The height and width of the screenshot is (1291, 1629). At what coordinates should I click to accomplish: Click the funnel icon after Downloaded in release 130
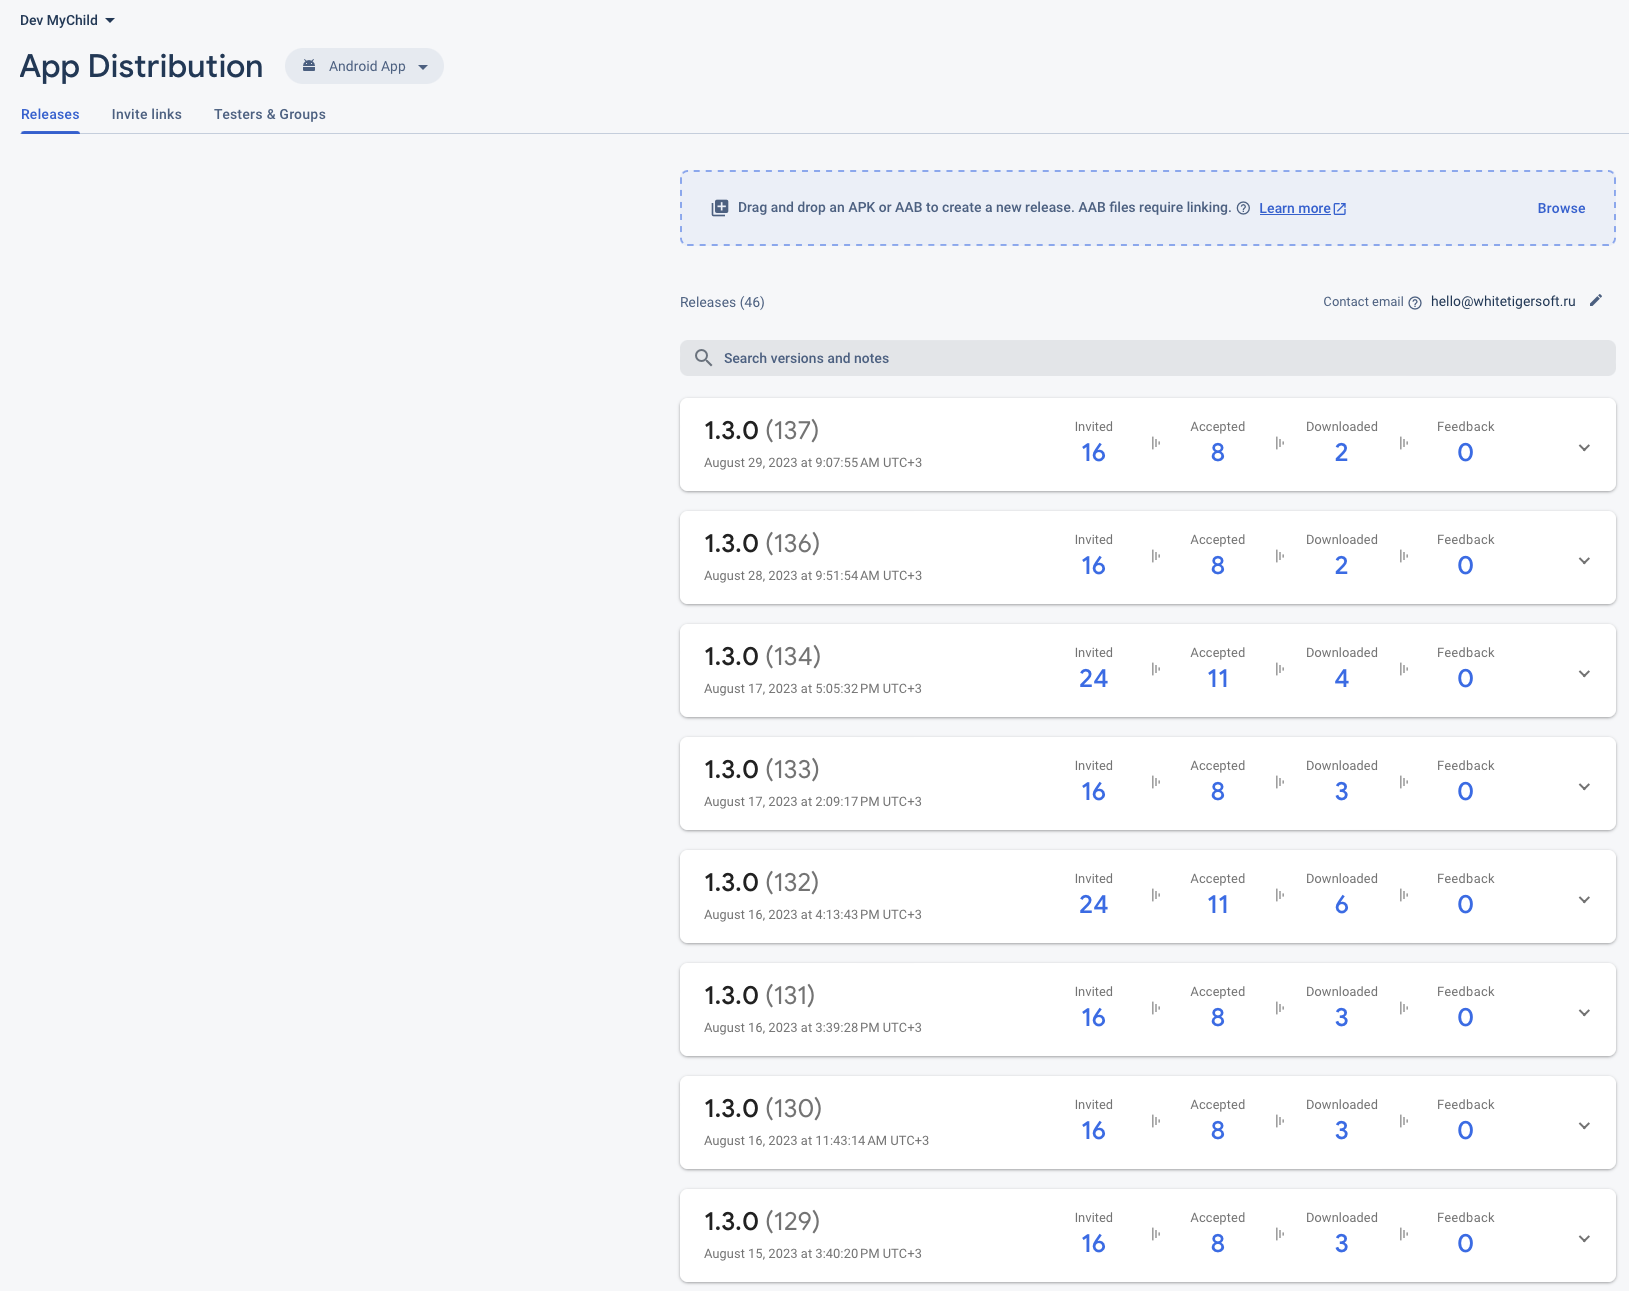point(1403,1121)
